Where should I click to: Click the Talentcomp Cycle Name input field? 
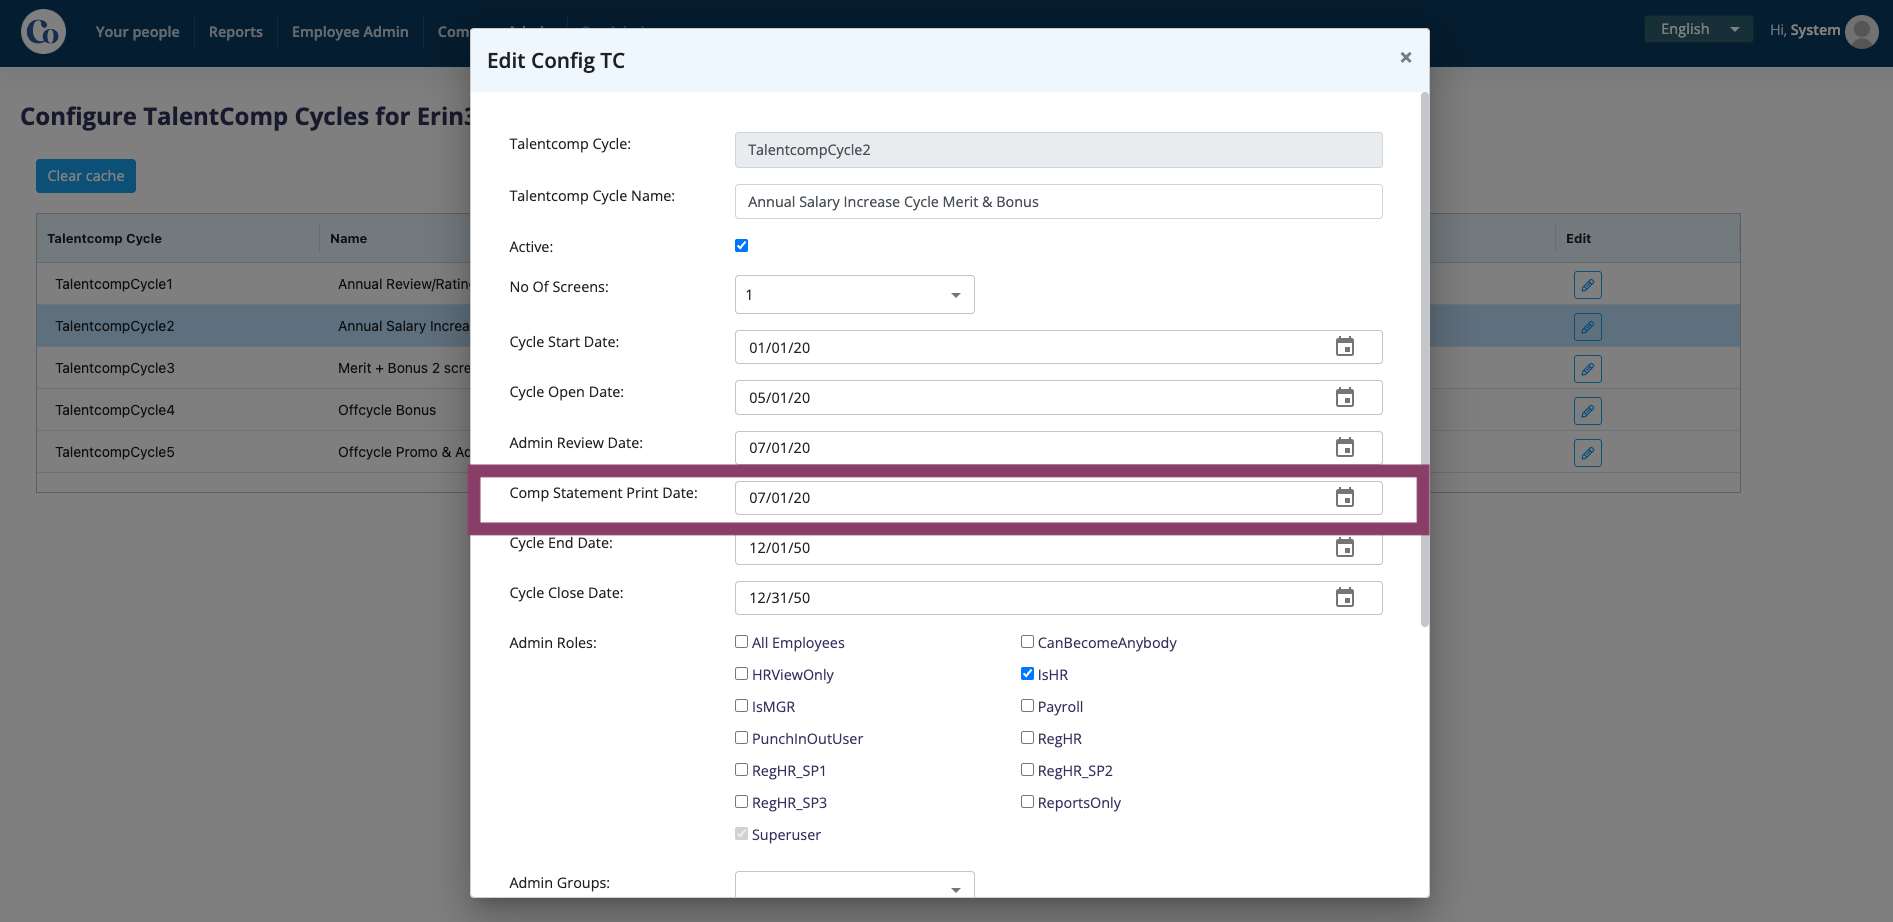[x=1058, y=202]
